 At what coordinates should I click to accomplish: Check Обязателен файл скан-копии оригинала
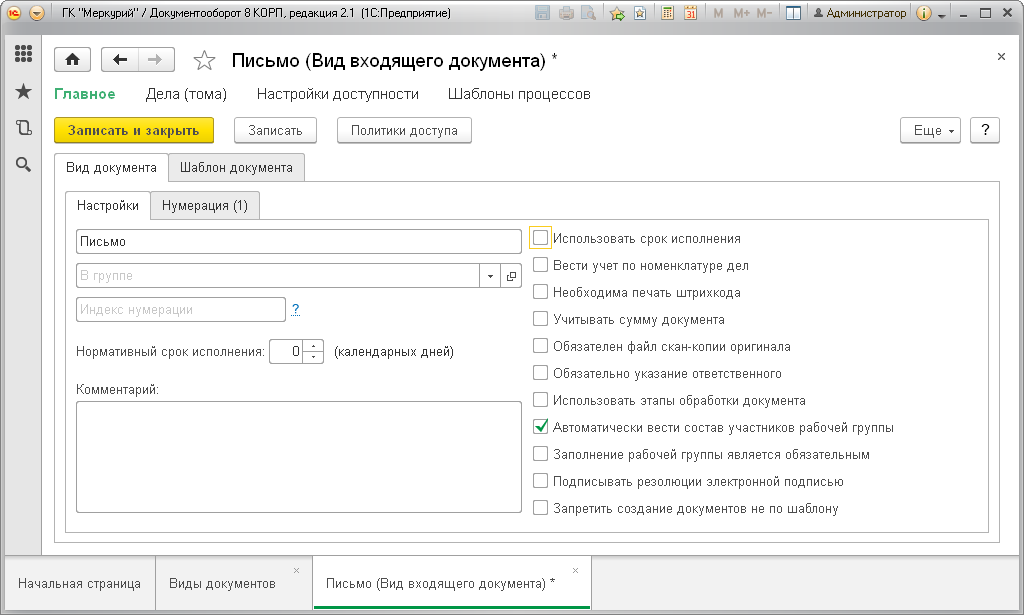pos(540,346)
